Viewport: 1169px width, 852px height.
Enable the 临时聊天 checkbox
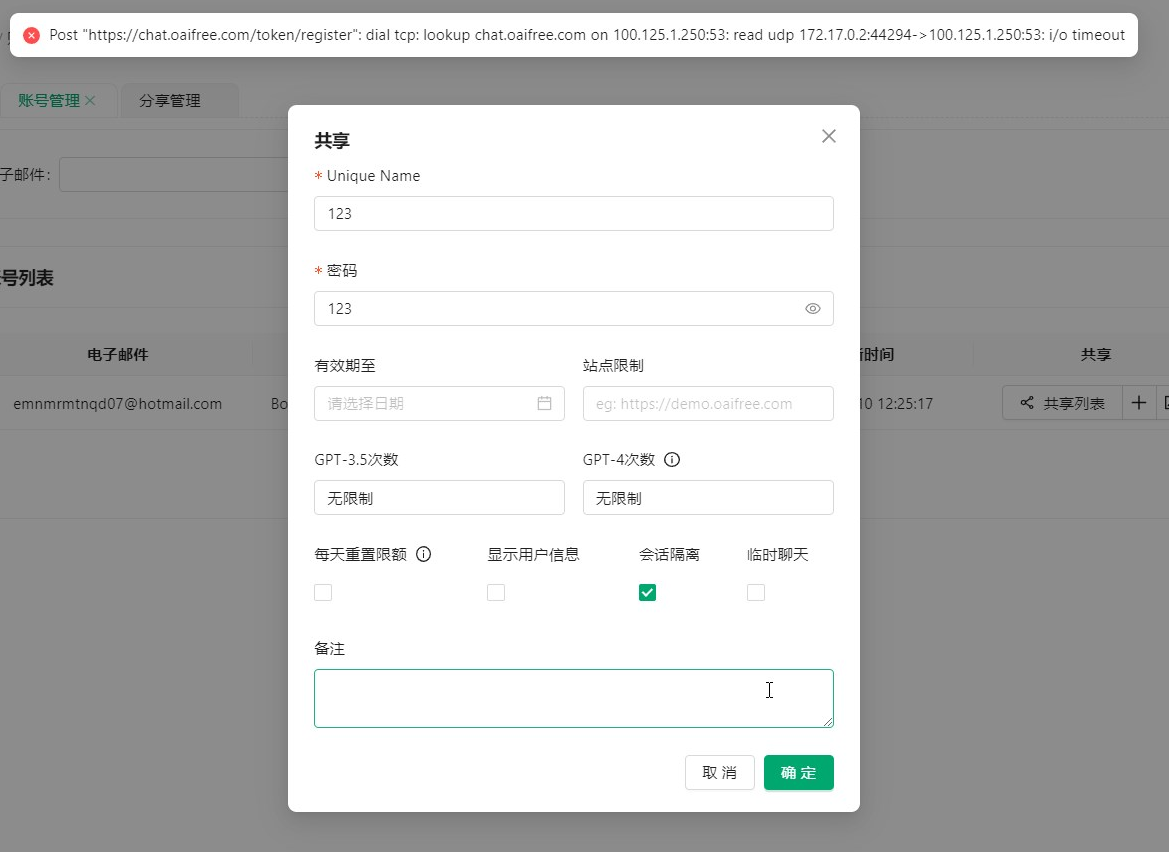pyautogui.click(x=756, y=593)
